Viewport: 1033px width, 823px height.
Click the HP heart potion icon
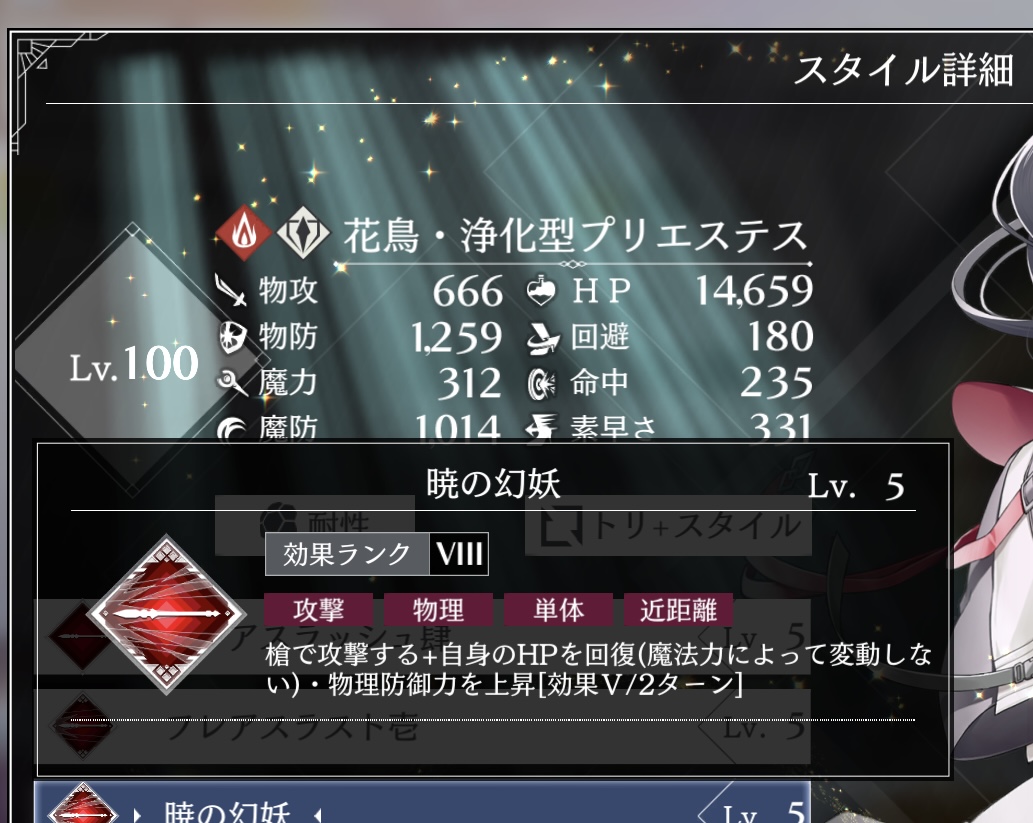coord(542,291)
